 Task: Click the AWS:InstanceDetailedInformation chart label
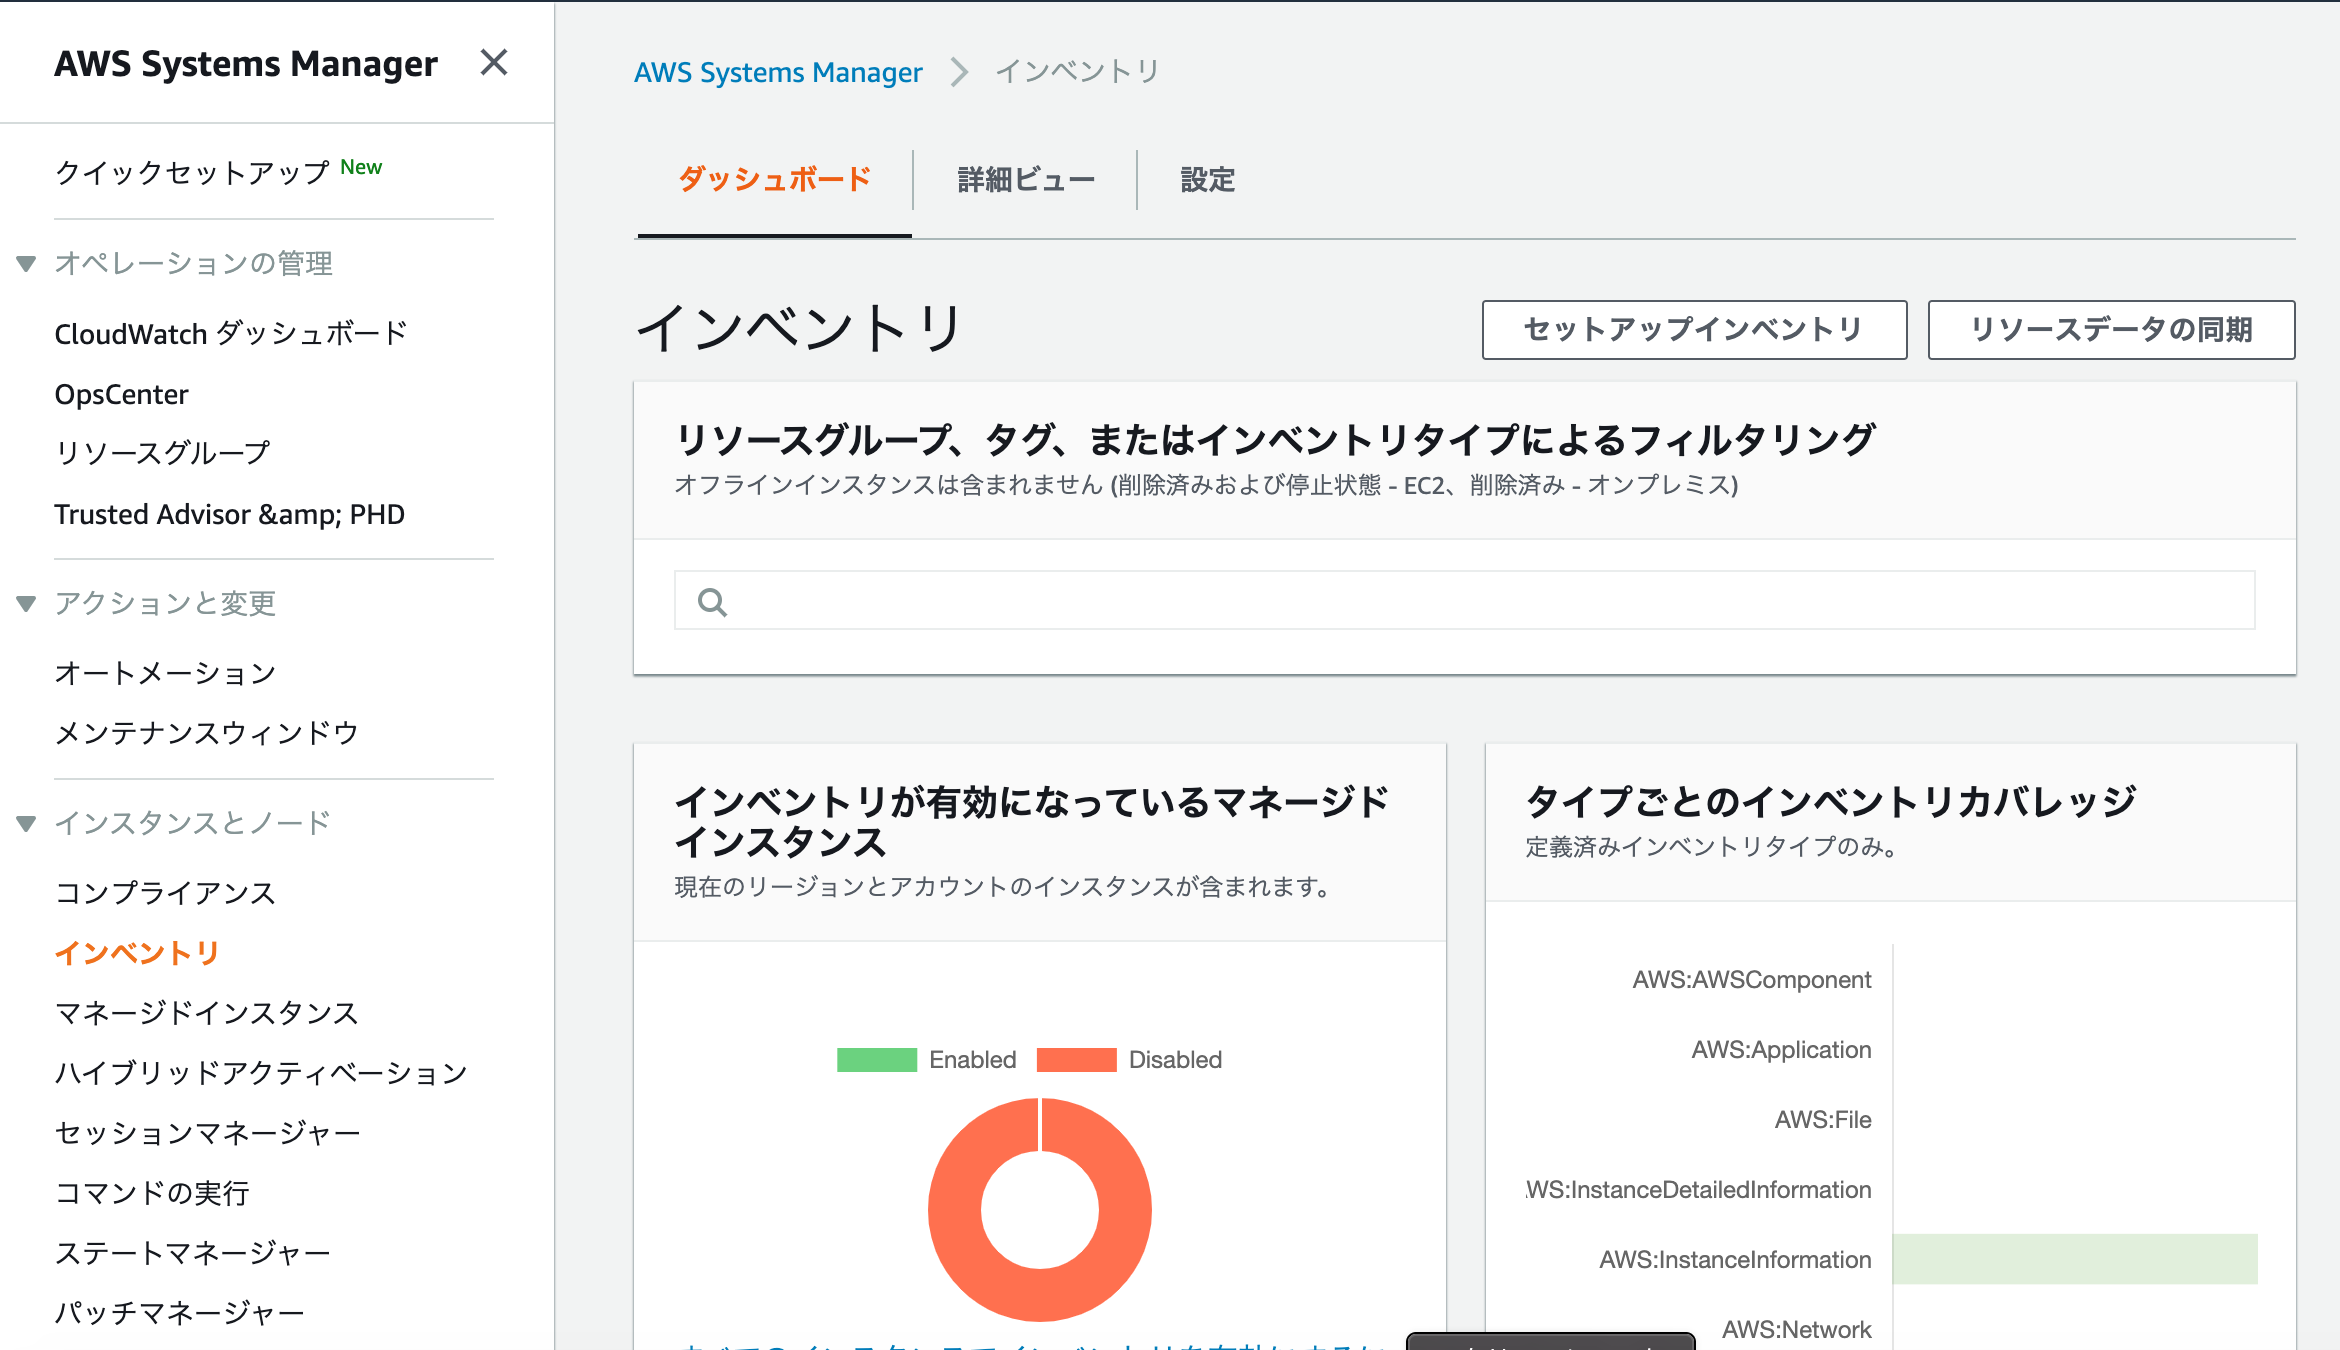click(x=1699, y=1190)
